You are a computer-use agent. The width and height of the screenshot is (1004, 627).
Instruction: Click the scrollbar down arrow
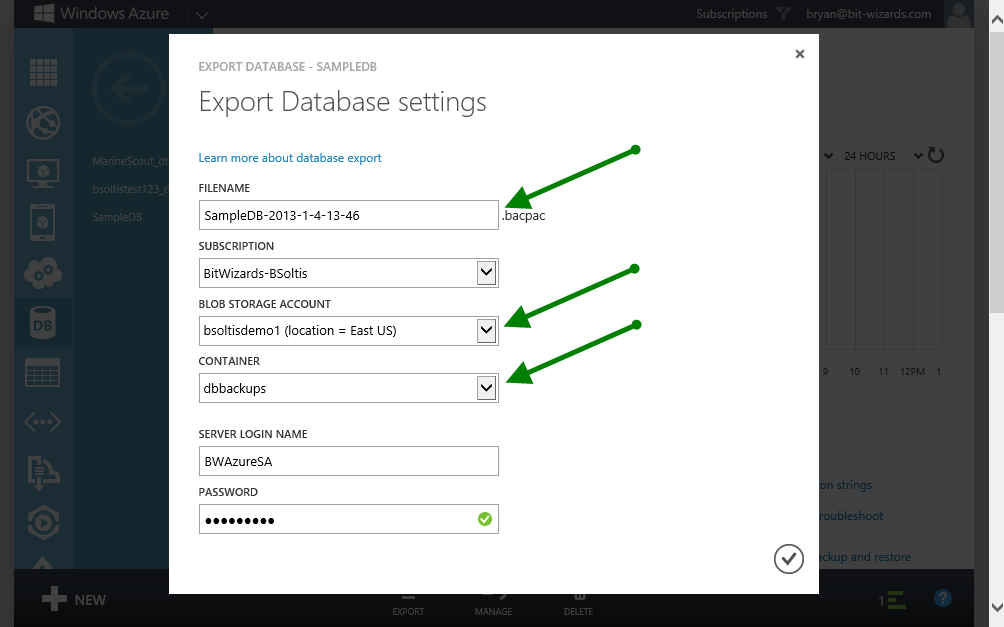[x=996, y=607]
